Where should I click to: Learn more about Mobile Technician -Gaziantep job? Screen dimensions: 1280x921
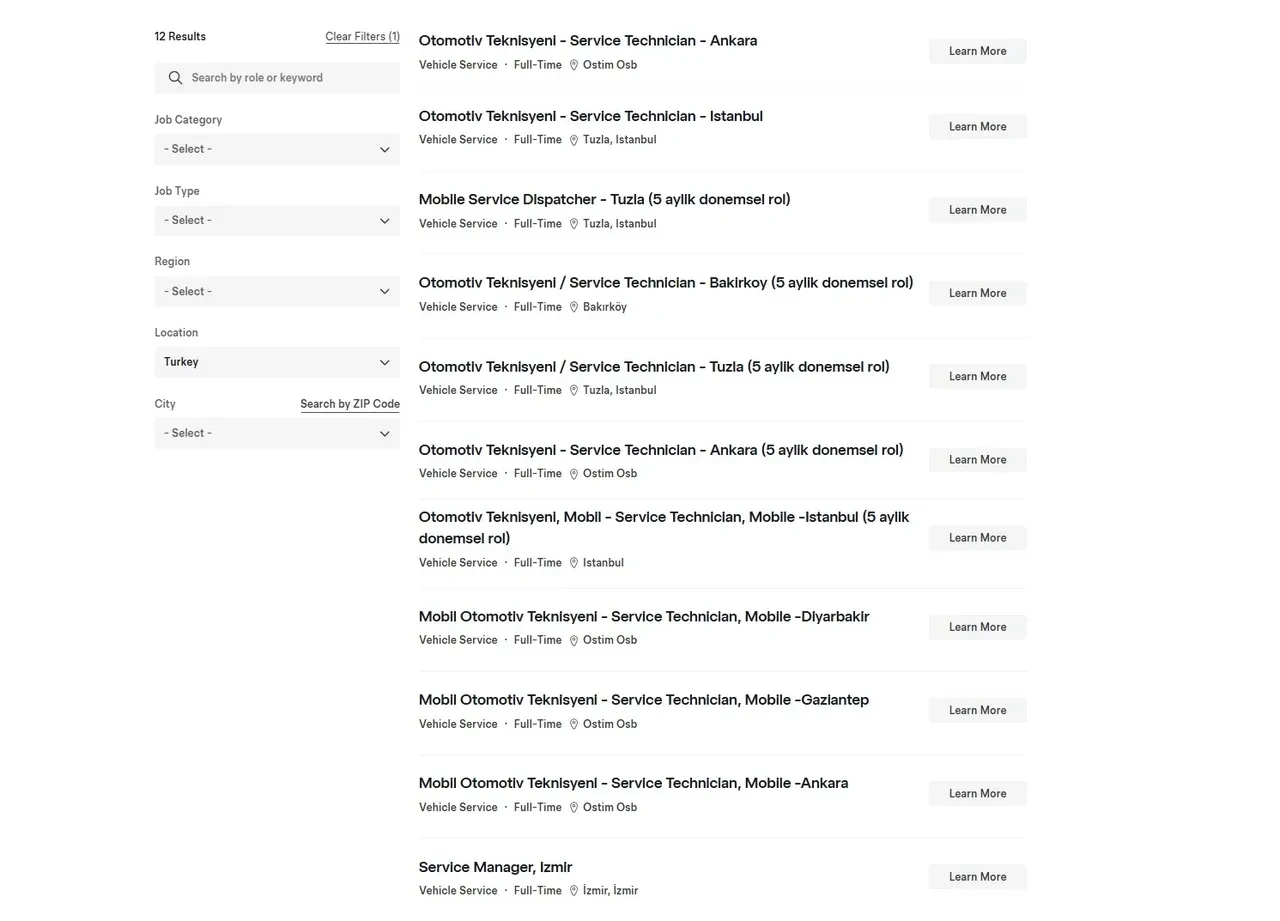(x=977, y=710)
